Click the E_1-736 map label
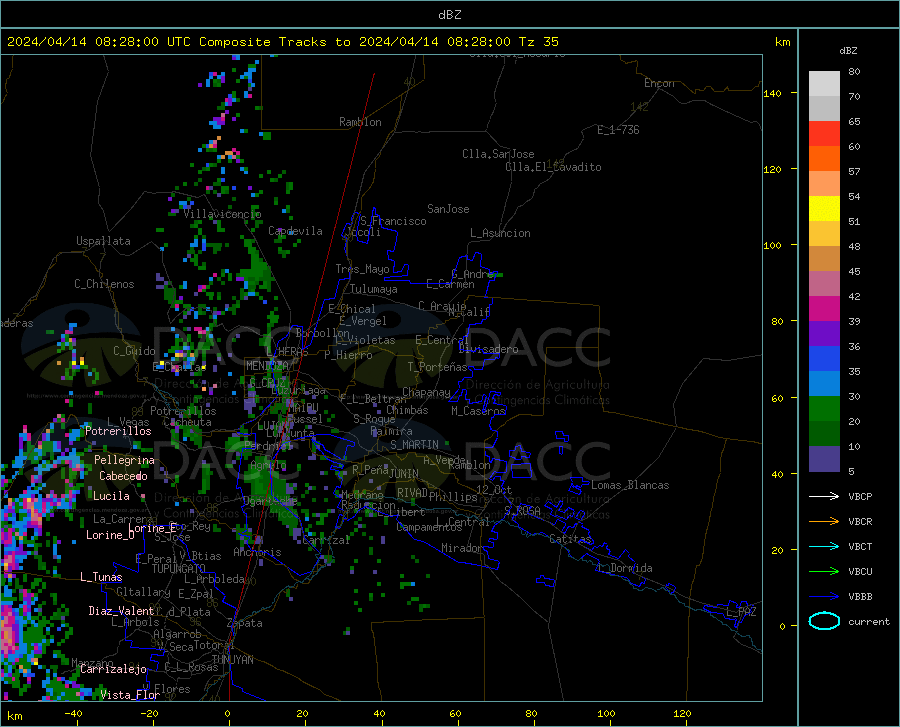The width and height of the screenshot is (900, 727). point(618,130)
